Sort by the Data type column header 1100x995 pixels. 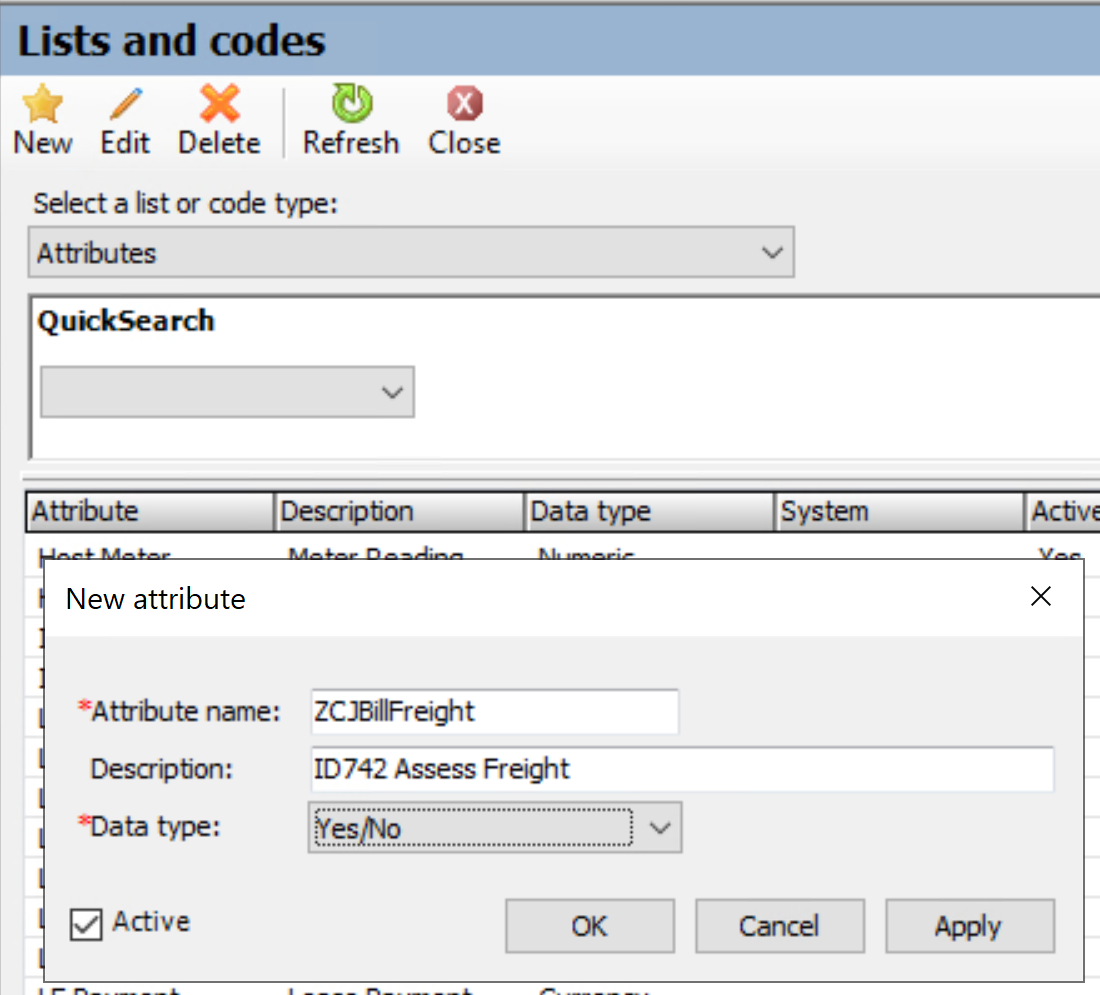[x=650, y=512]
